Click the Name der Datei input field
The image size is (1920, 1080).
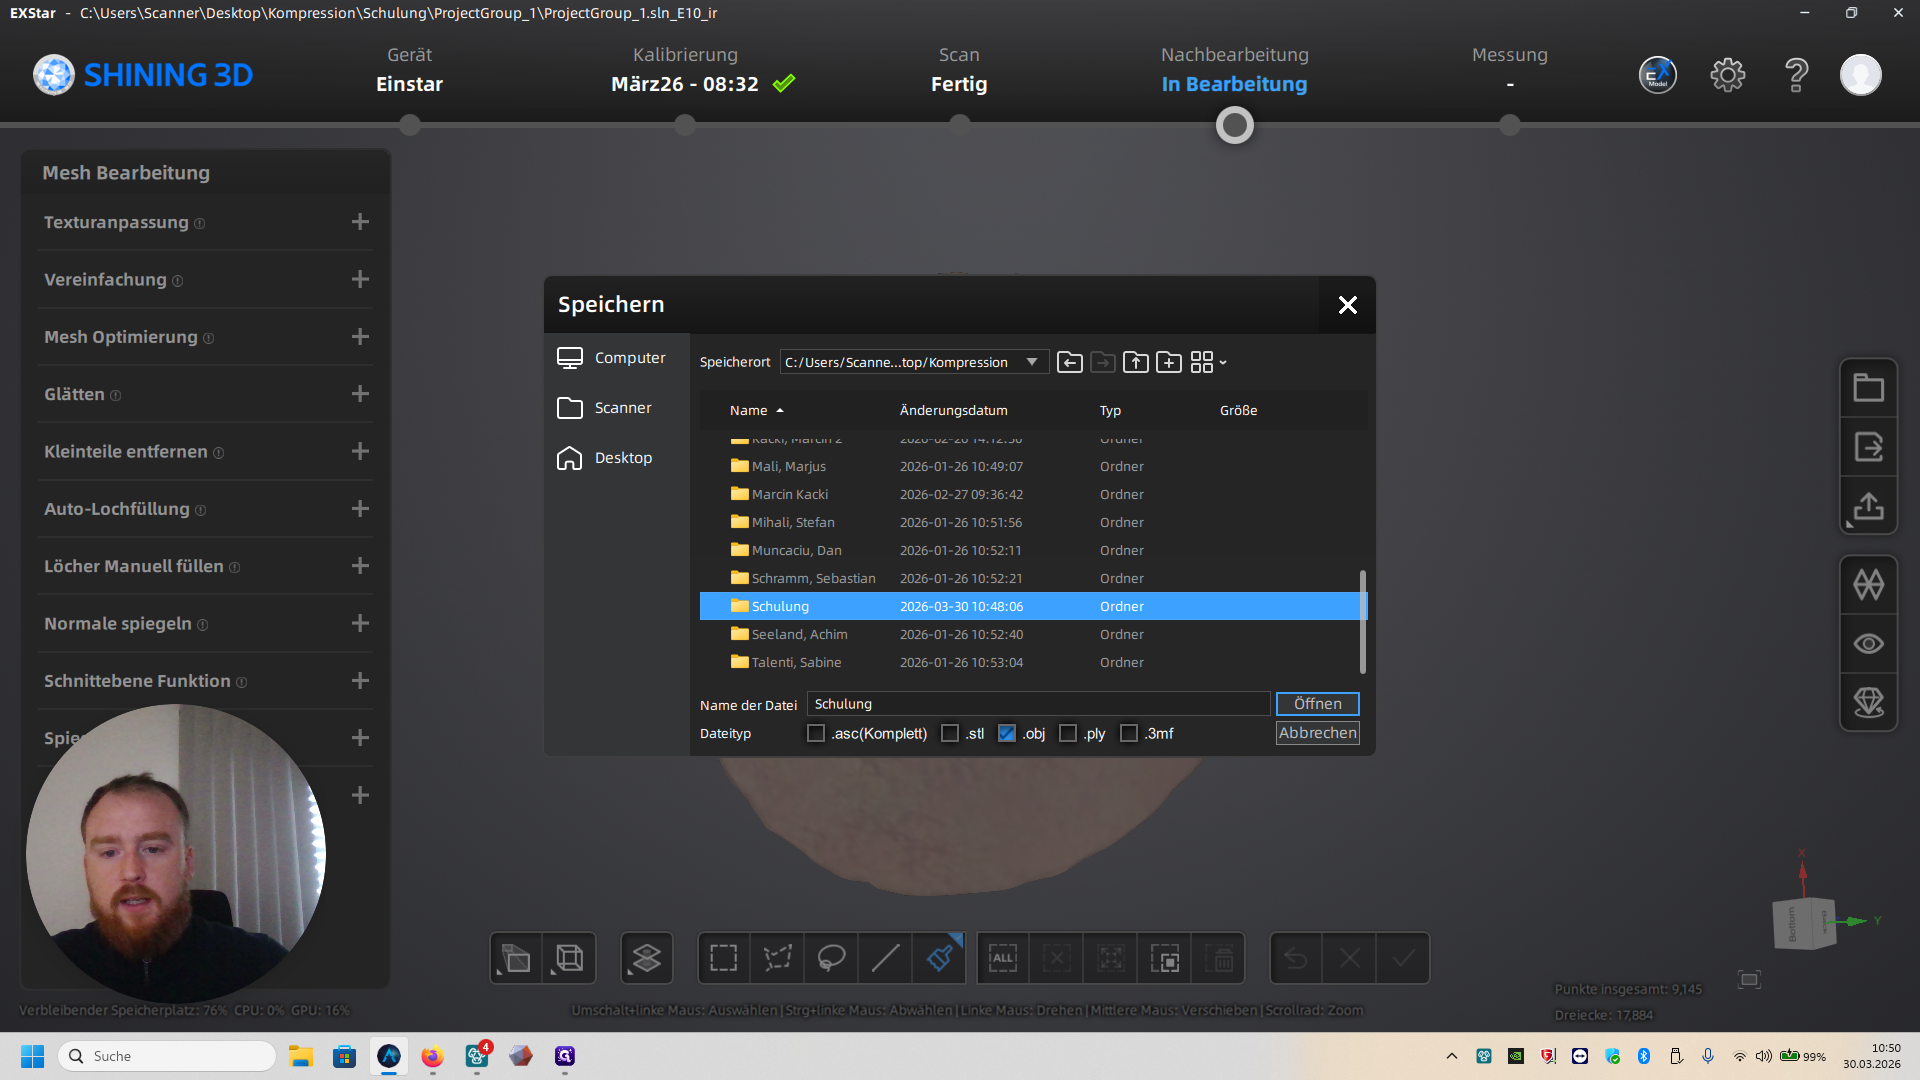click(x=1038, y=704)
